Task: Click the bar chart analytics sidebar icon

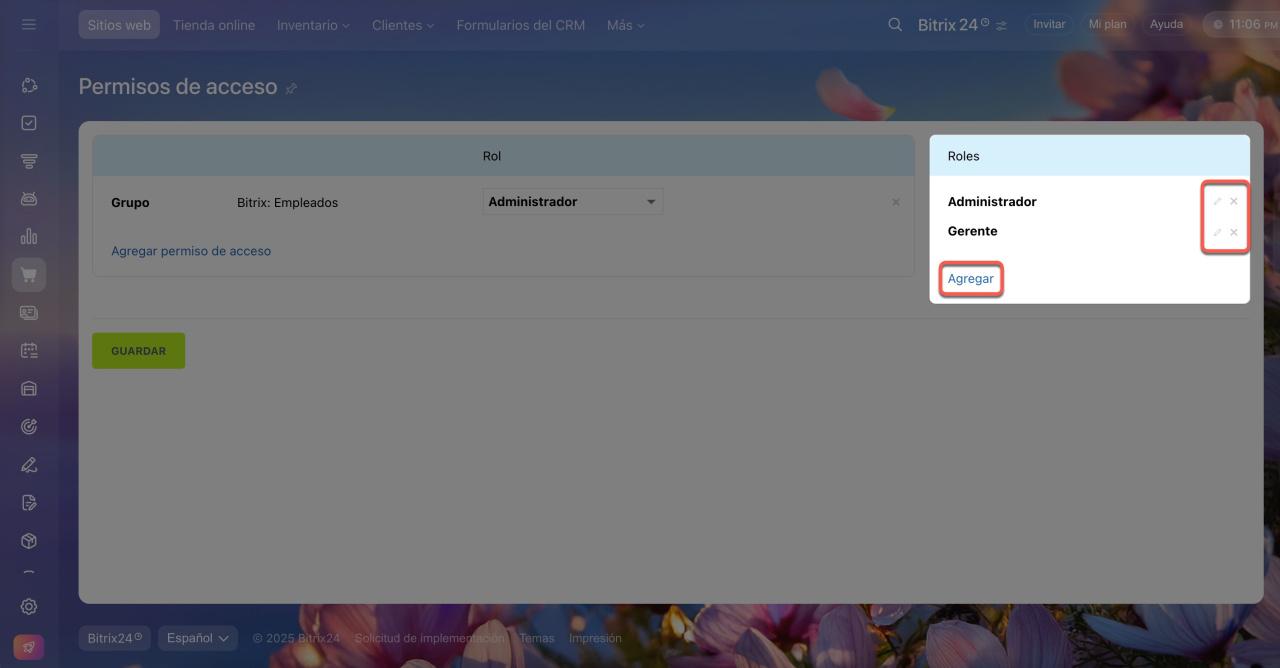Action: click(29, 237)
